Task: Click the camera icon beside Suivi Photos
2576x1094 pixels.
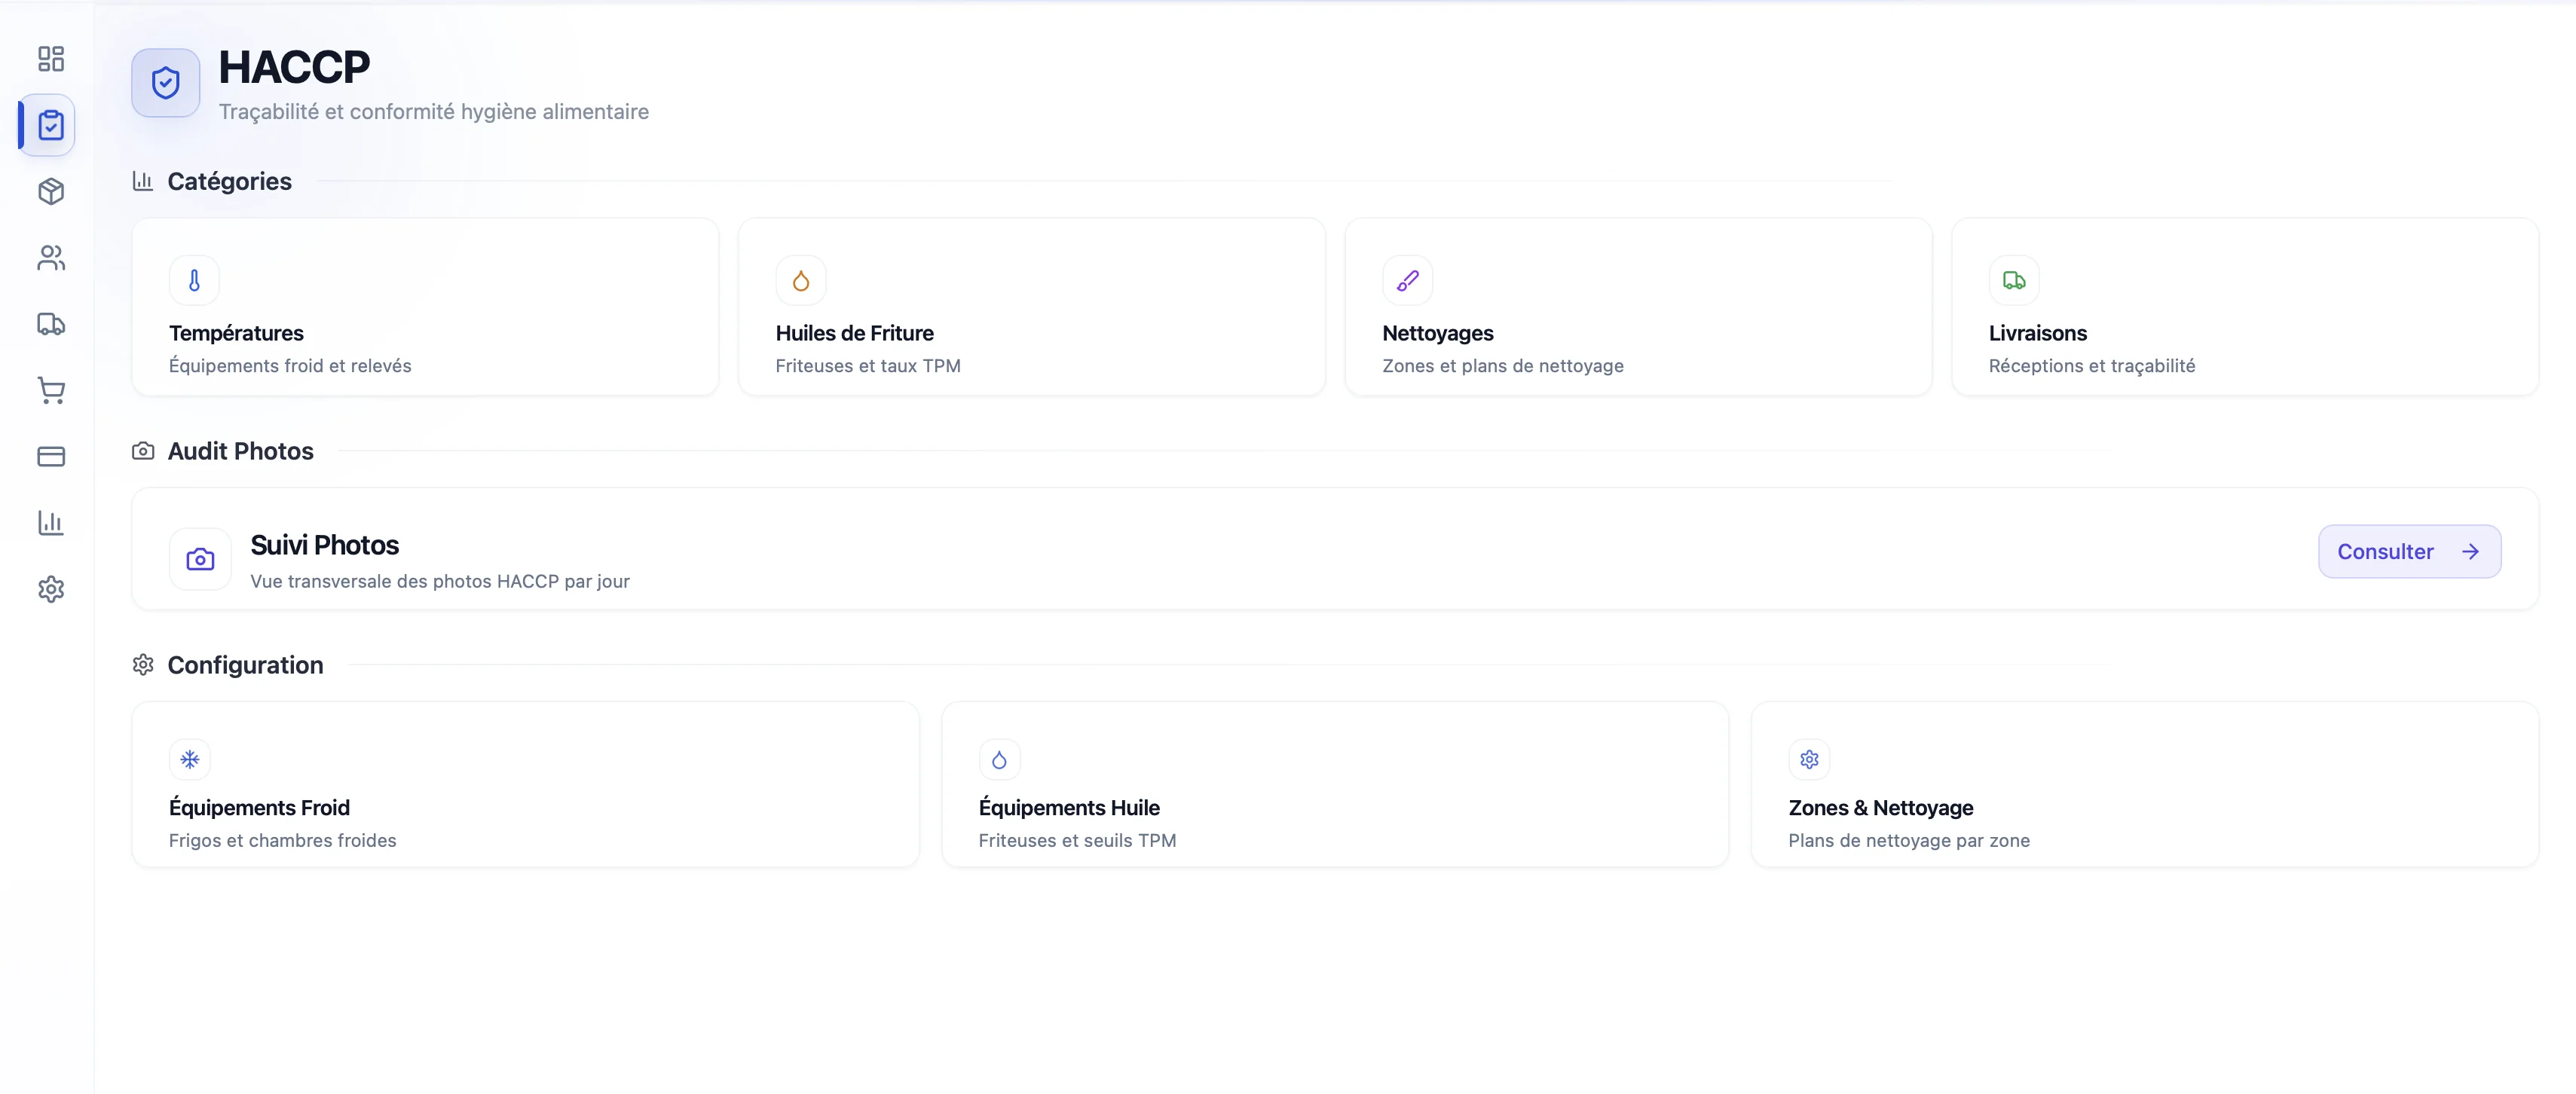Action: coord(200,559)
